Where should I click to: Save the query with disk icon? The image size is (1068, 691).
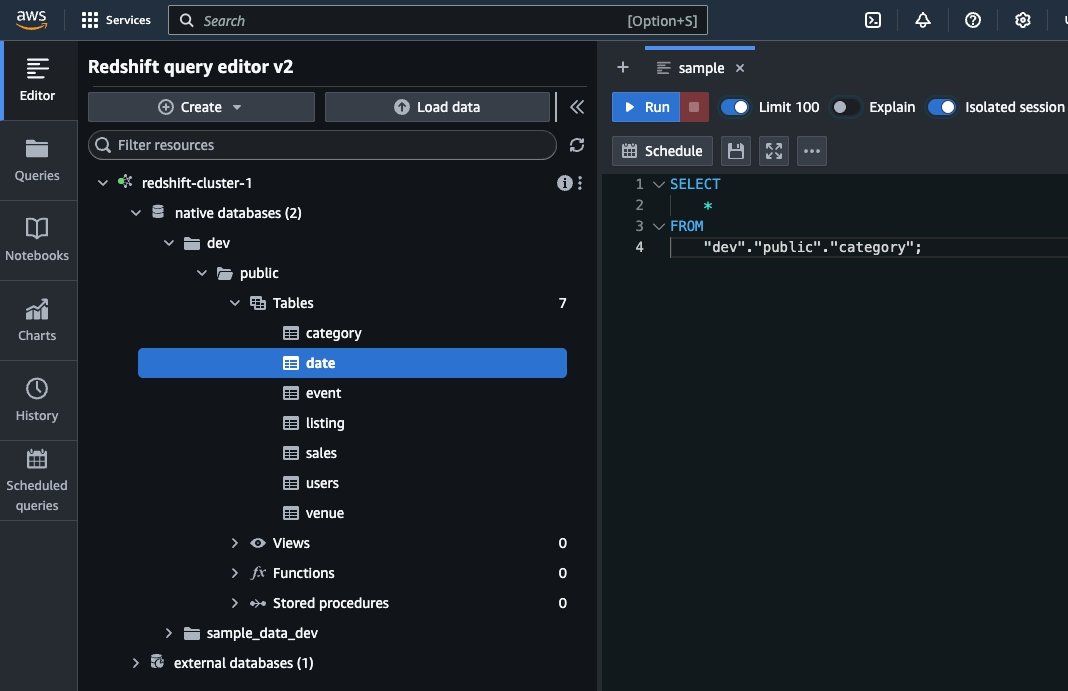point(736,151)
